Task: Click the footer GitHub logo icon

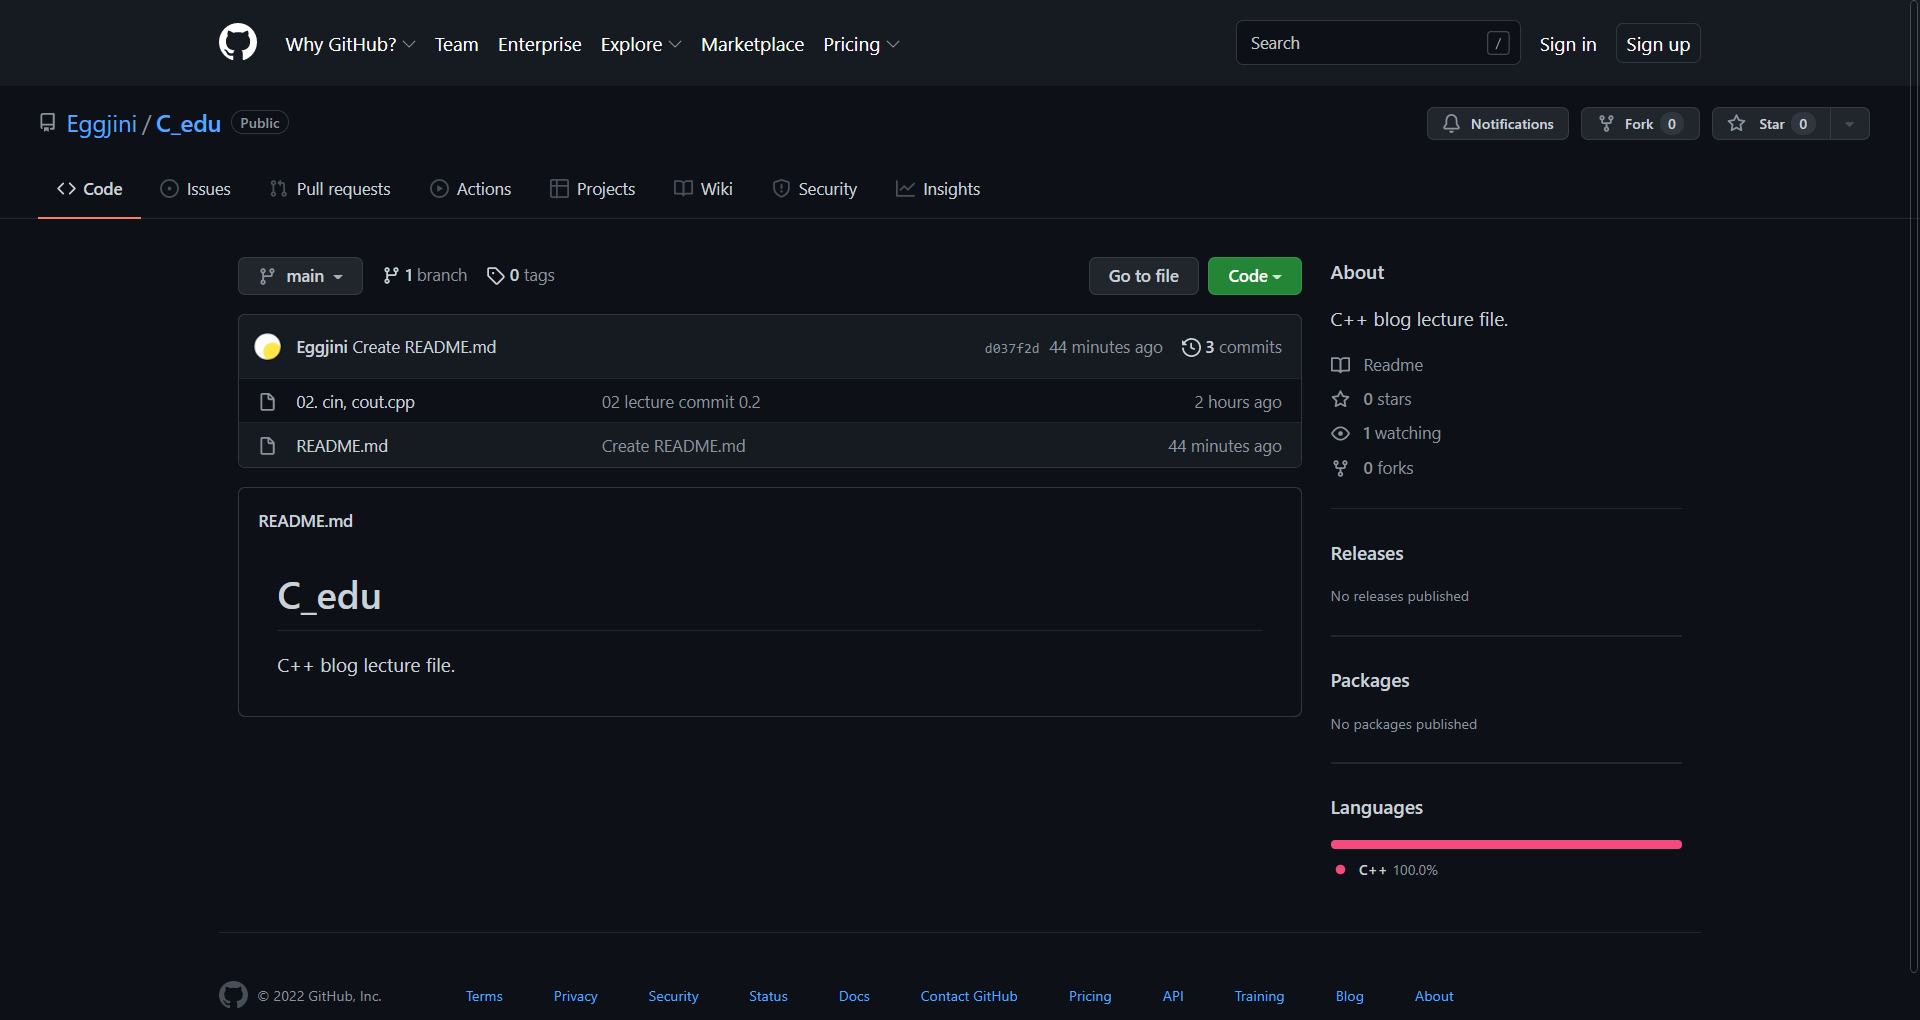Action: [233, 995]
